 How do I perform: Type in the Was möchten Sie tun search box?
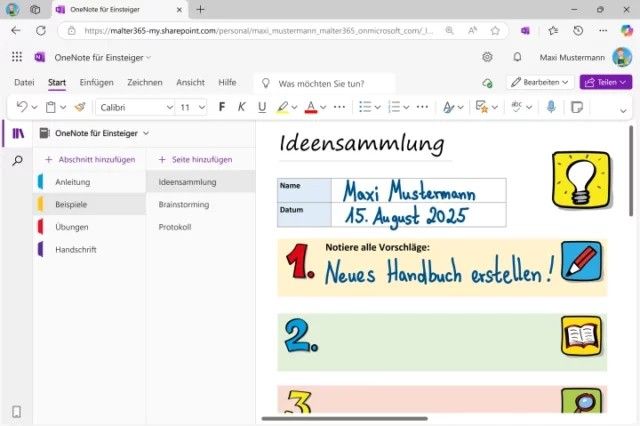pos(330,82)
